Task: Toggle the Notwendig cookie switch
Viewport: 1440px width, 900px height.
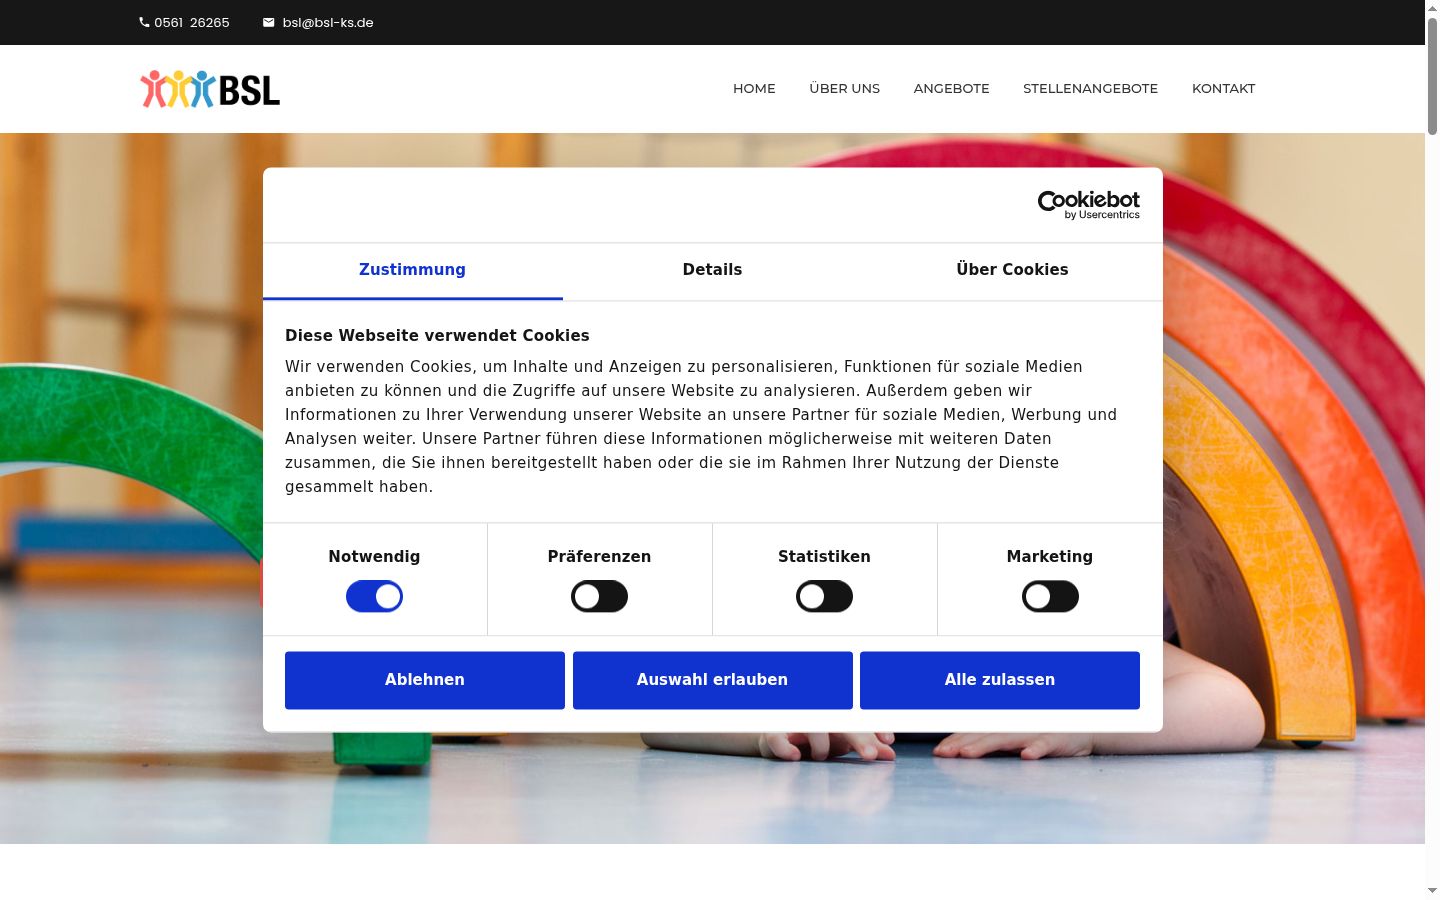Action: coord(374,597)
